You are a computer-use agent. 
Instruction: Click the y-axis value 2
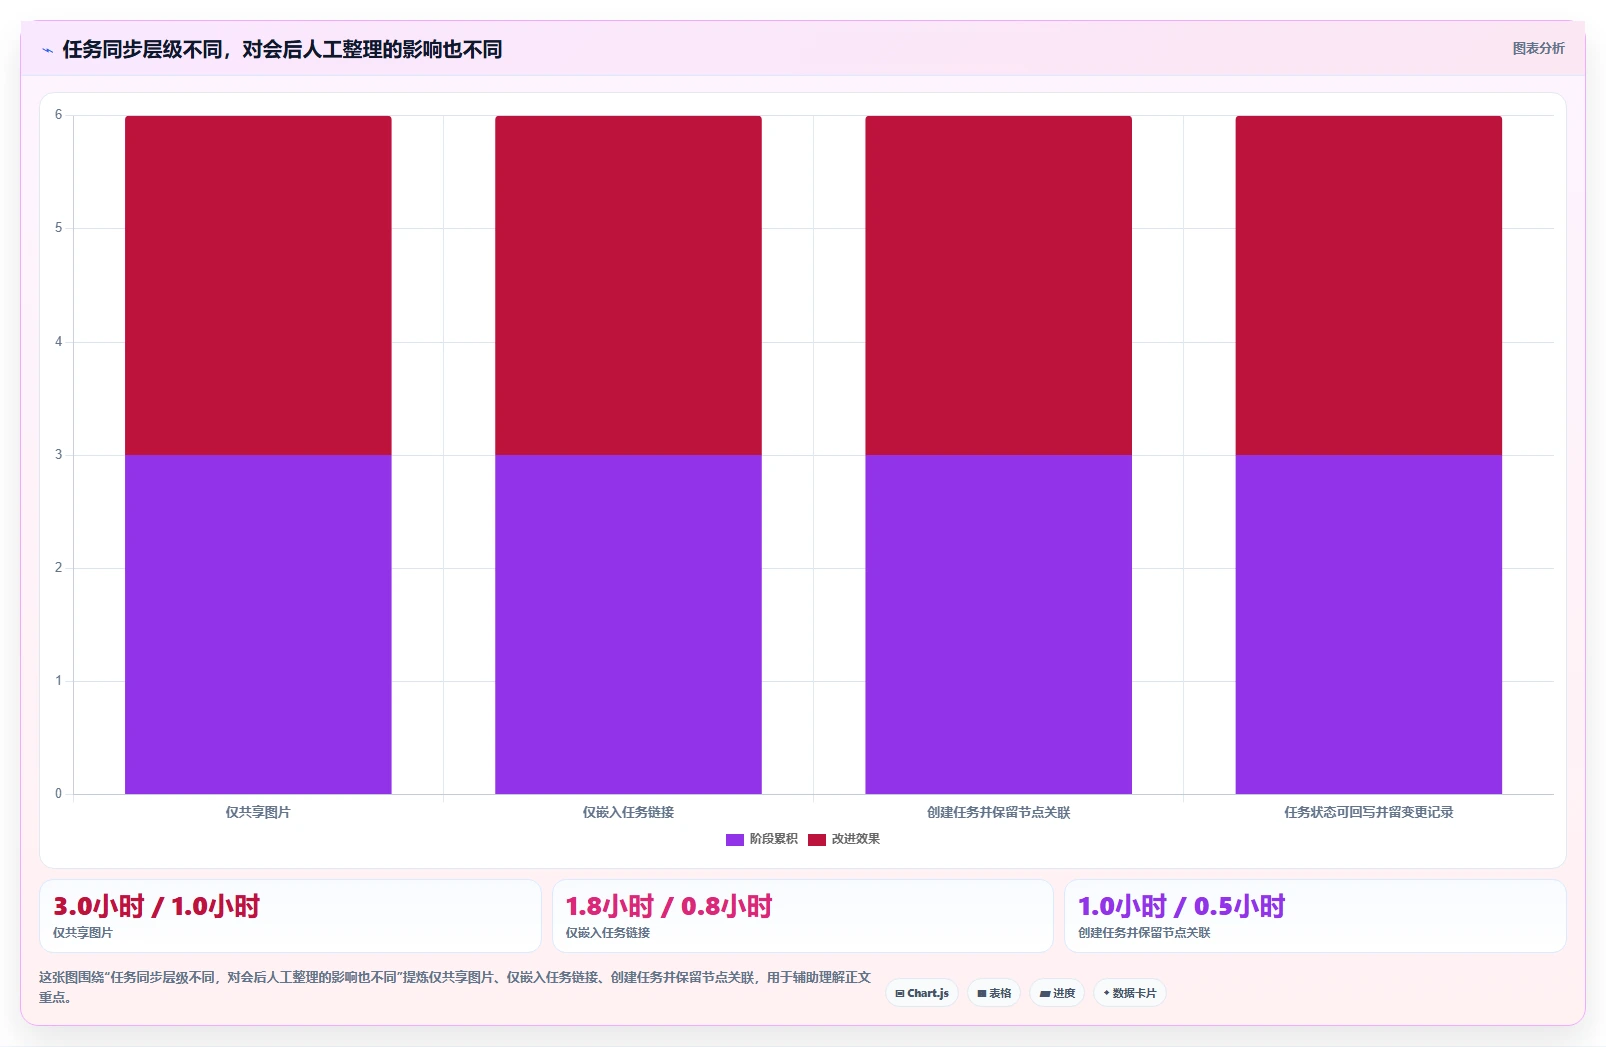pos(58,568)
